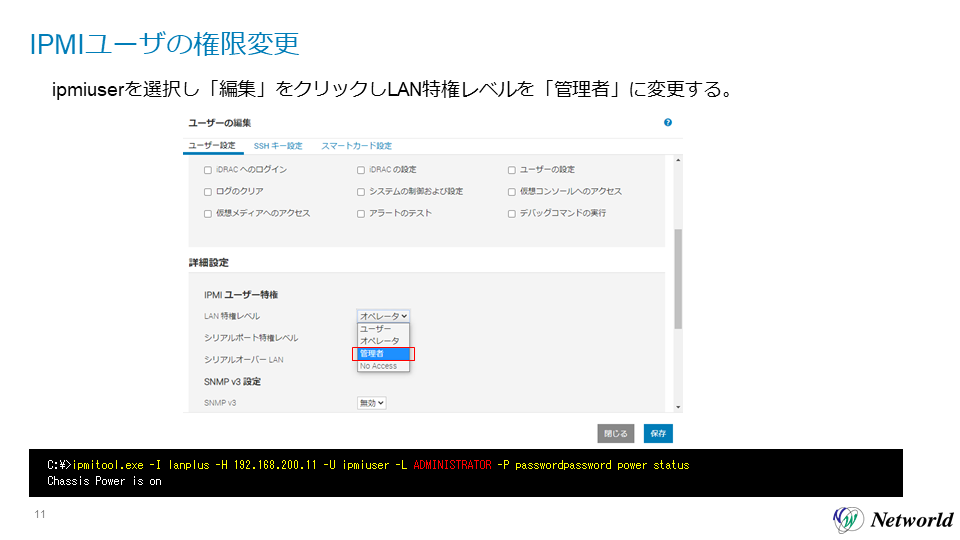Check the 仮想メディアへのアクセス checkbox

[x=208, y=214]
